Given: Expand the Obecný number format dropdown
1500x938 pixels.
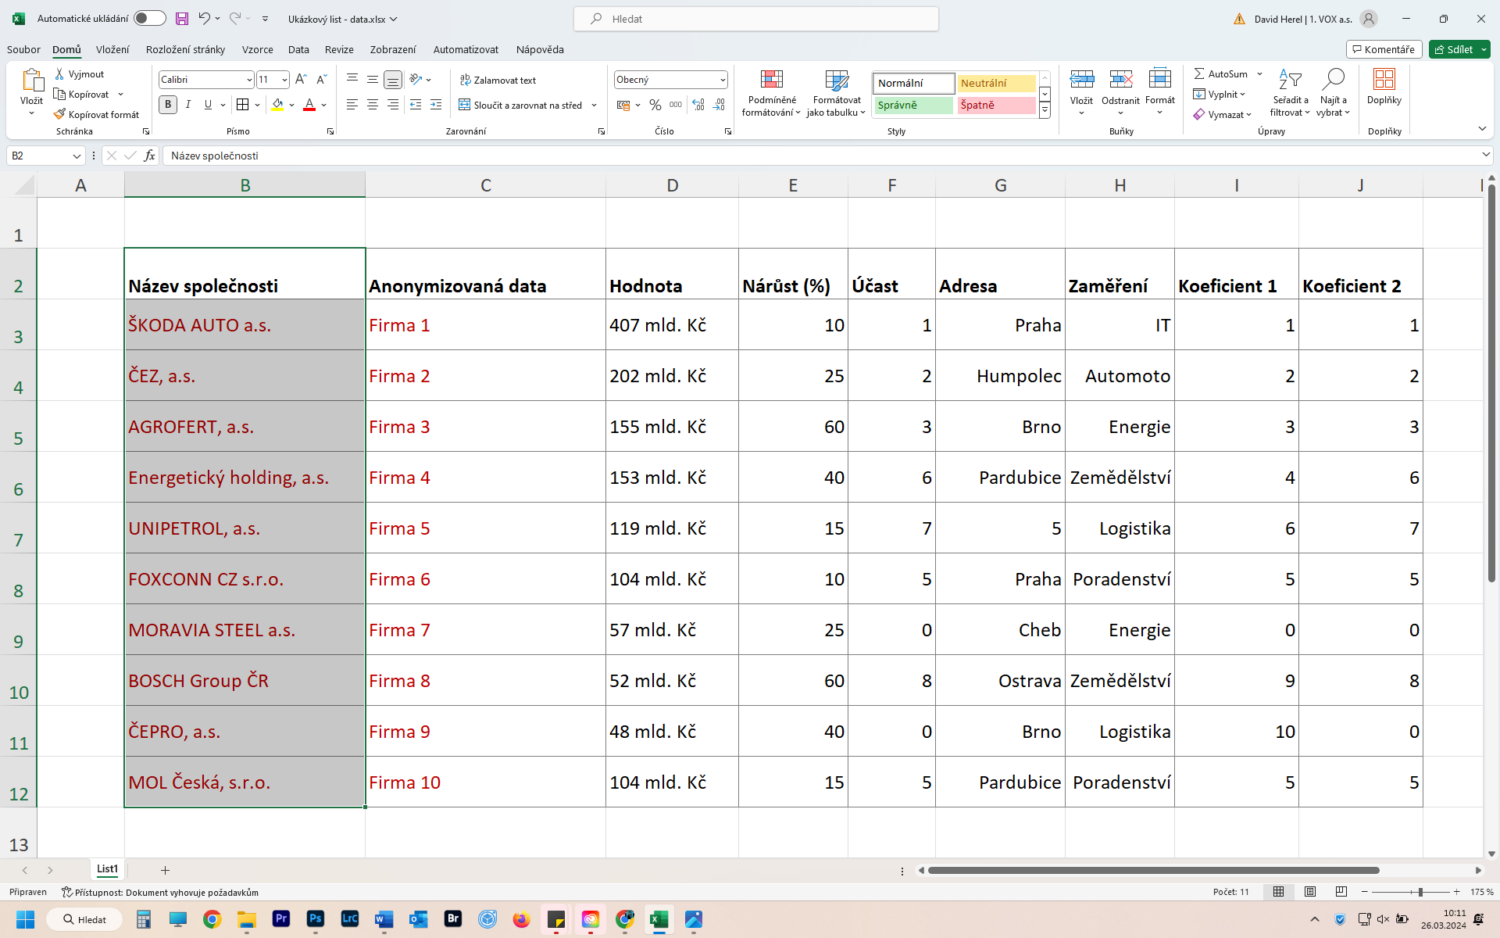Looking at the screenshot, I should pyautogui.click(x=722, y=80).
